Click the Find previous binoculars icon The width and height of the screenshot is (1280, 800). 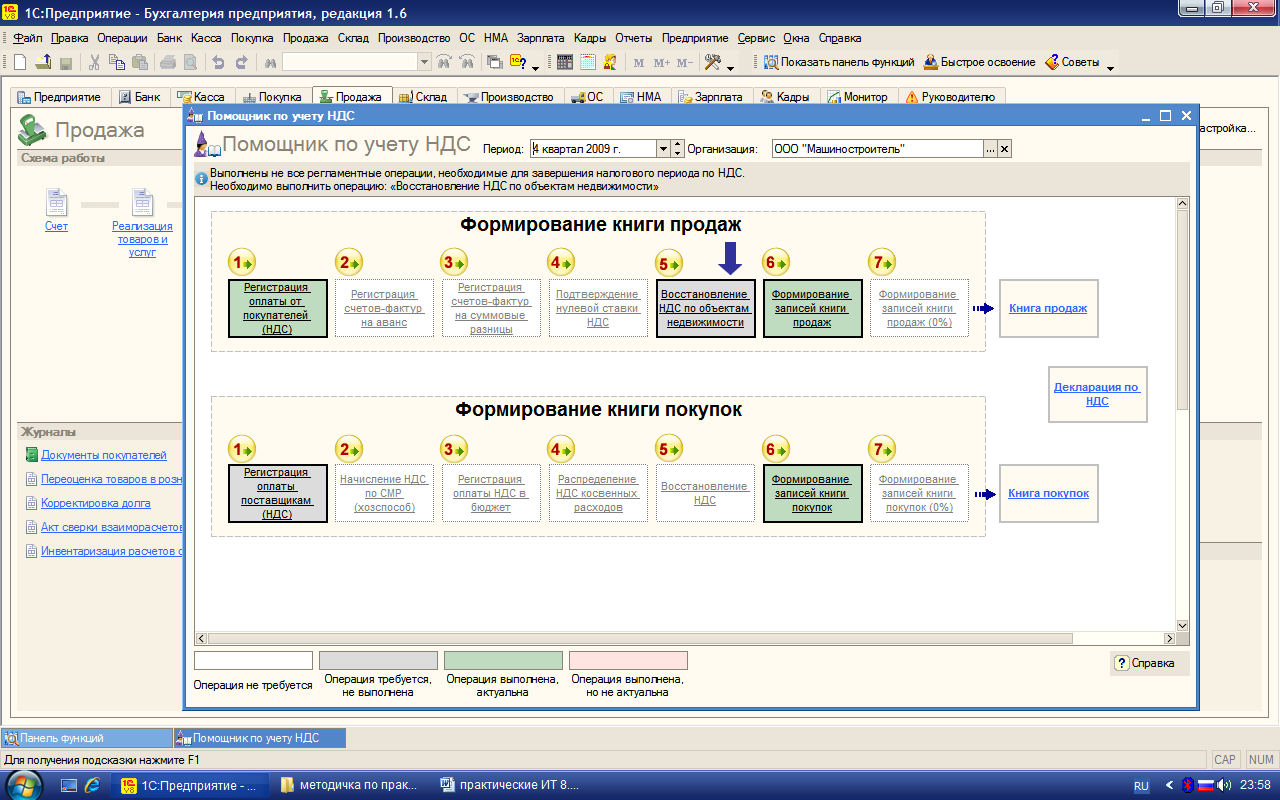(466, 62)
